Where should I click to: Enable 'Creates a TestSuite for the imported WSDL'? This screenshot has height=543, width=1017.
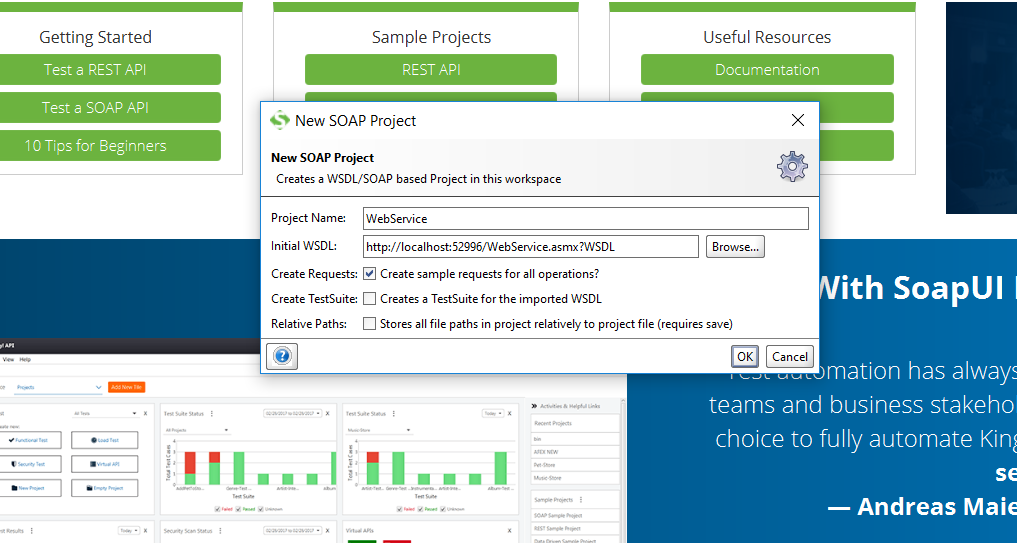(x=369, y=298)
